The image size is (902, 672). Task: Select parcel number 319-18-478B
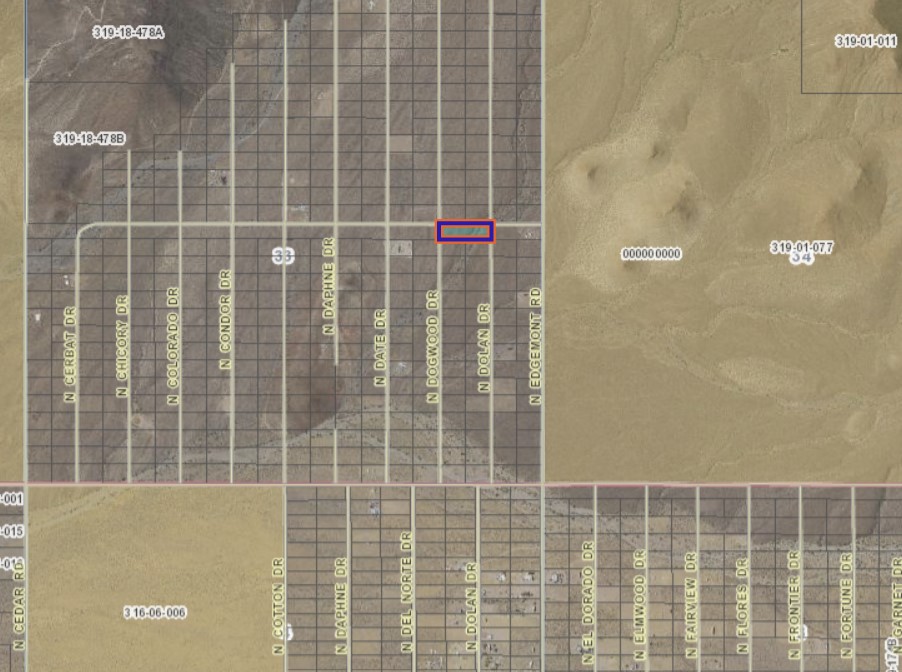[89, 138]
